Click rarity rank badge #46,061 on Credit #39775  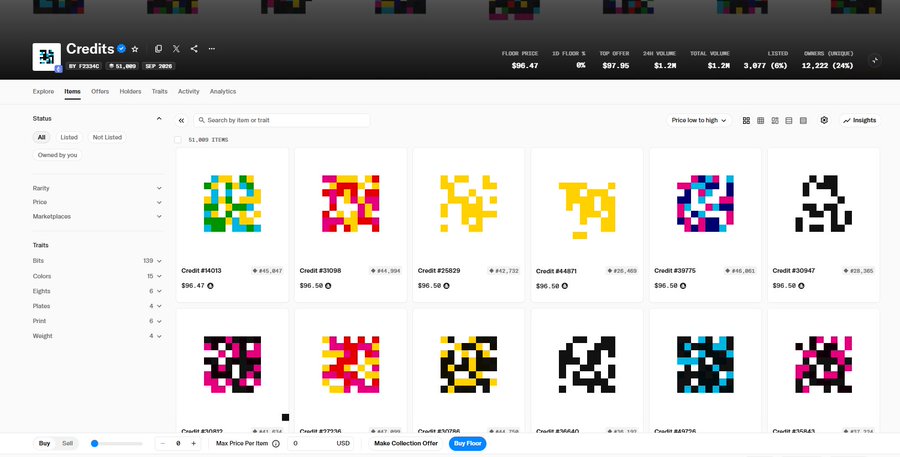click(x=740, y=271)
